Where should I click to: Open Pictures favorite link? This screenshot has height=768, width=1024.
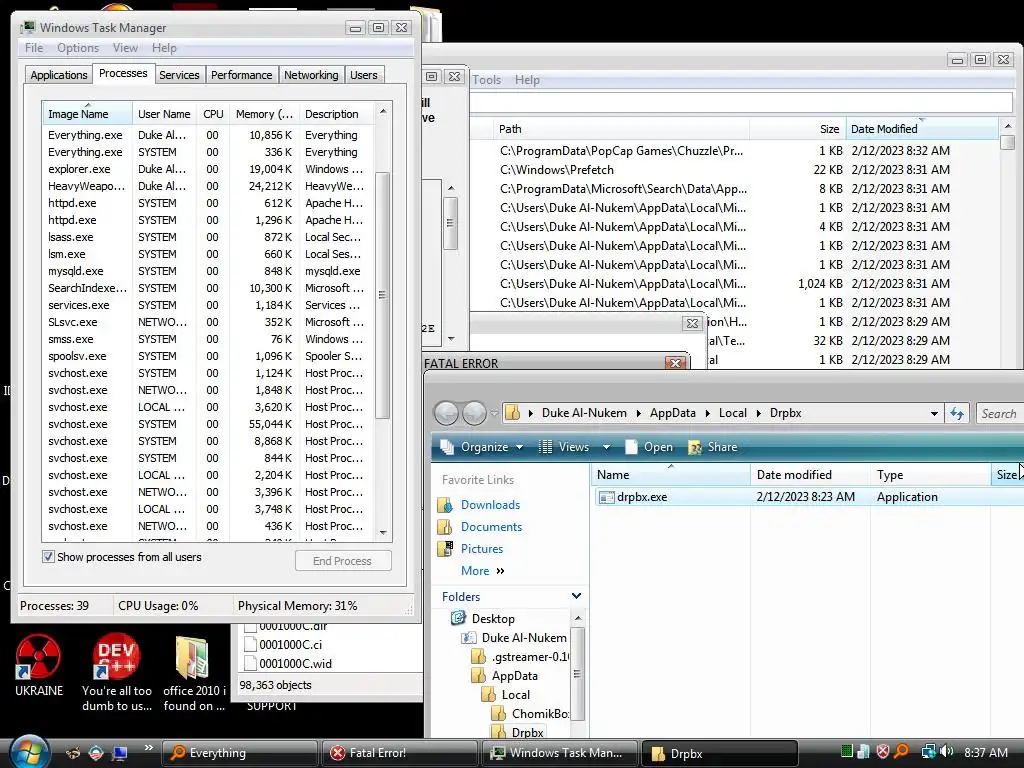[482, 549]
